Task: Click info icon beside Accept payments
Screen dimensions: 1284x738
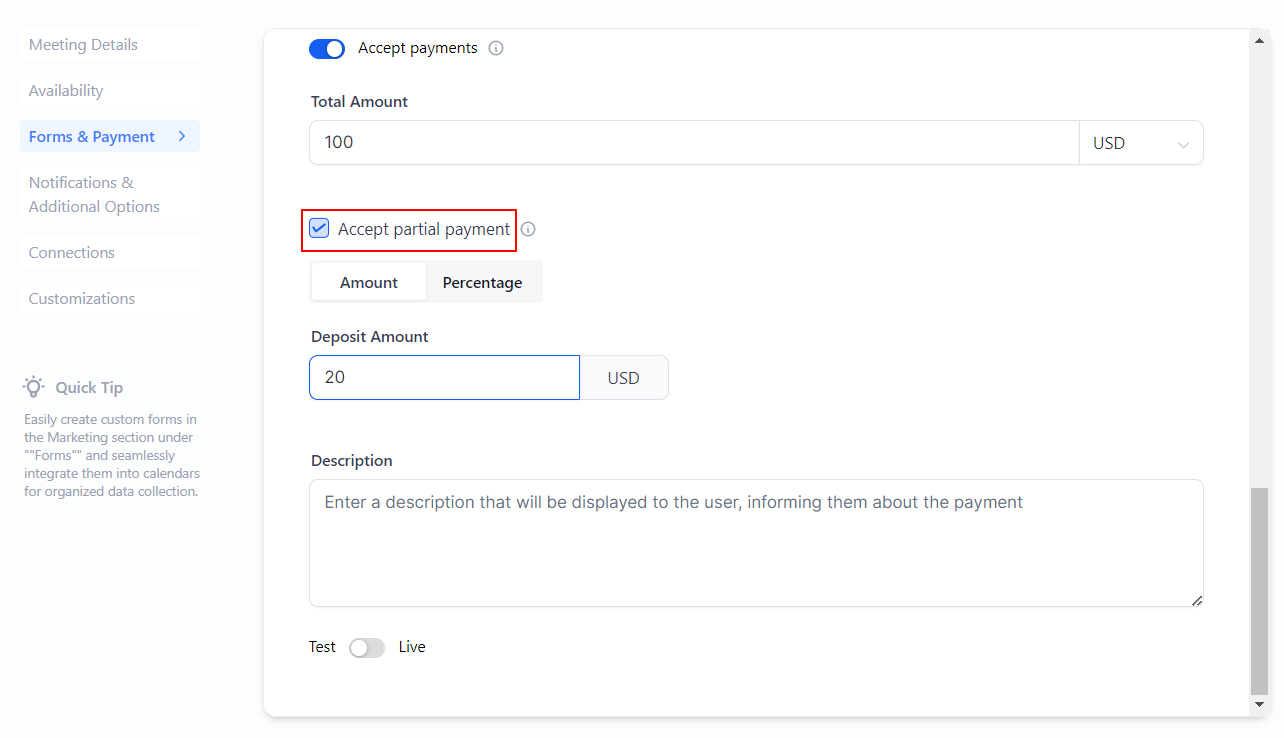Action: point(496,48)
